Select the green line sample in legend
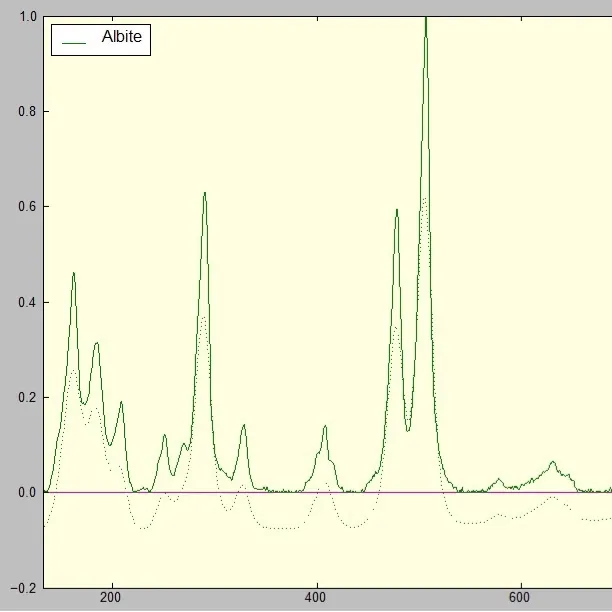Screen dimensions: 612x612 (x=74, y=43)
